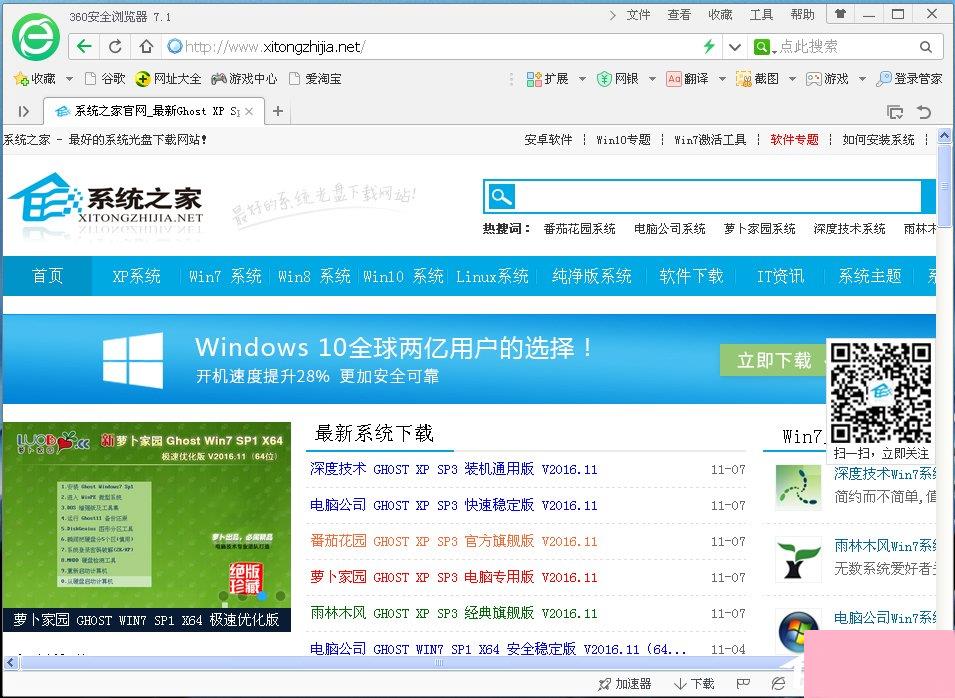Open the 文件 menu

click(x=638, y=15)
